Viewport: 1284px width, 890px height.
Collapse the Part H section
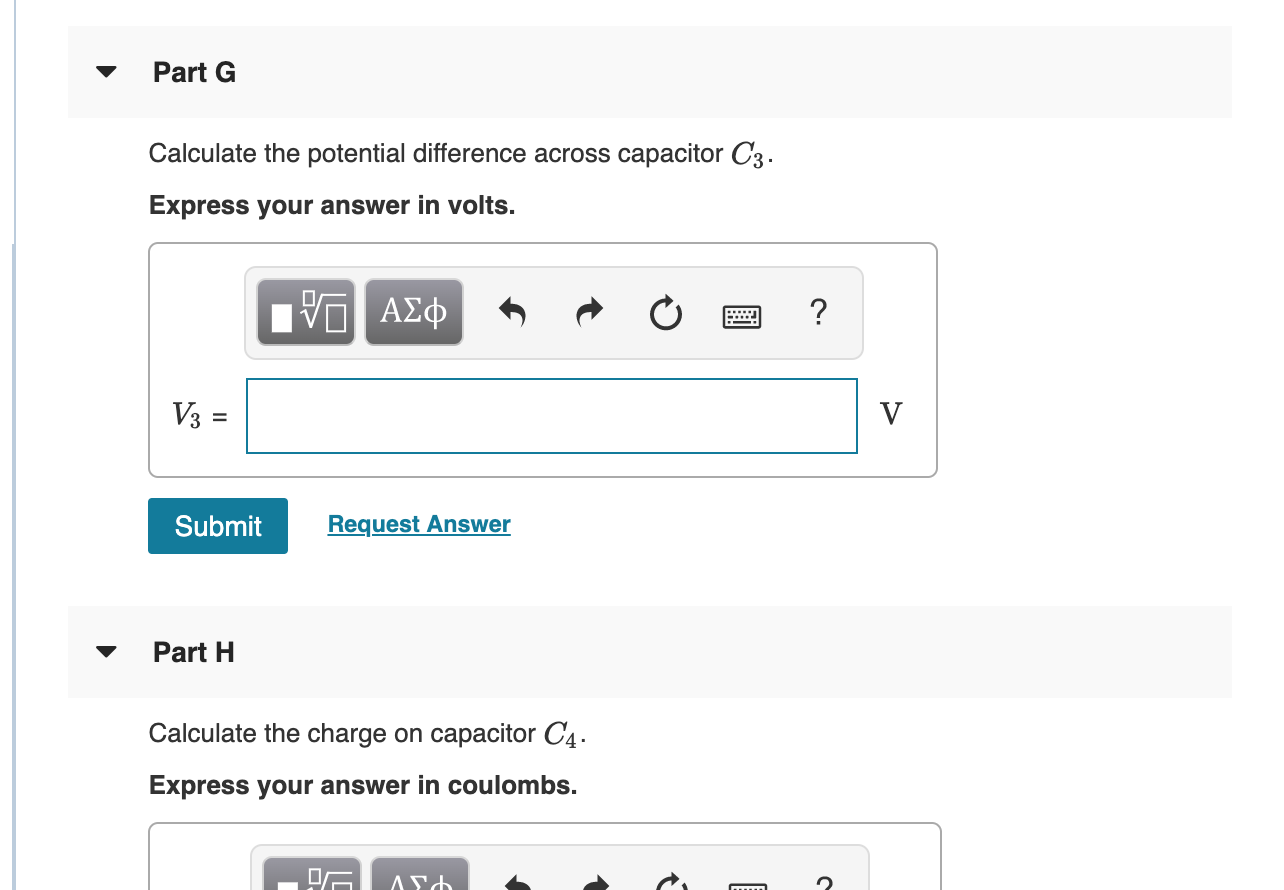(x=105, y=651)
